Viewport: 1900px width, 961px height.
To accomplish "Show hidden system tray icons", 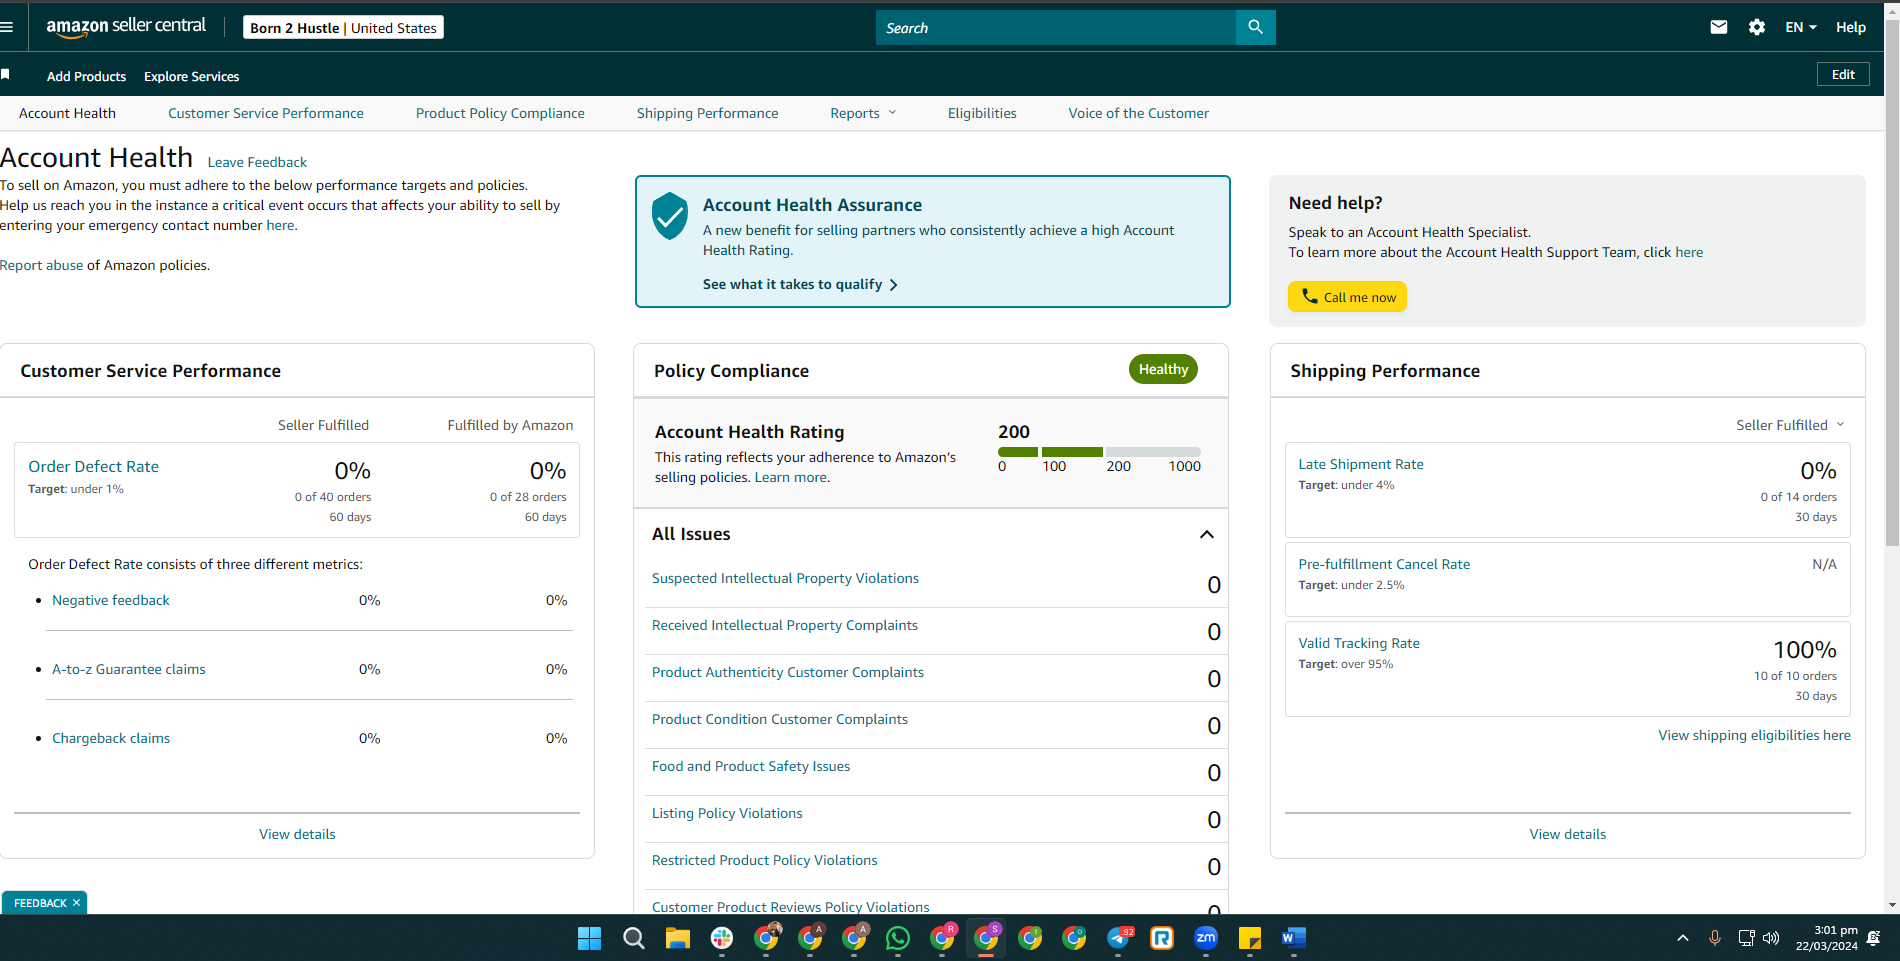I will point(1683,938).
